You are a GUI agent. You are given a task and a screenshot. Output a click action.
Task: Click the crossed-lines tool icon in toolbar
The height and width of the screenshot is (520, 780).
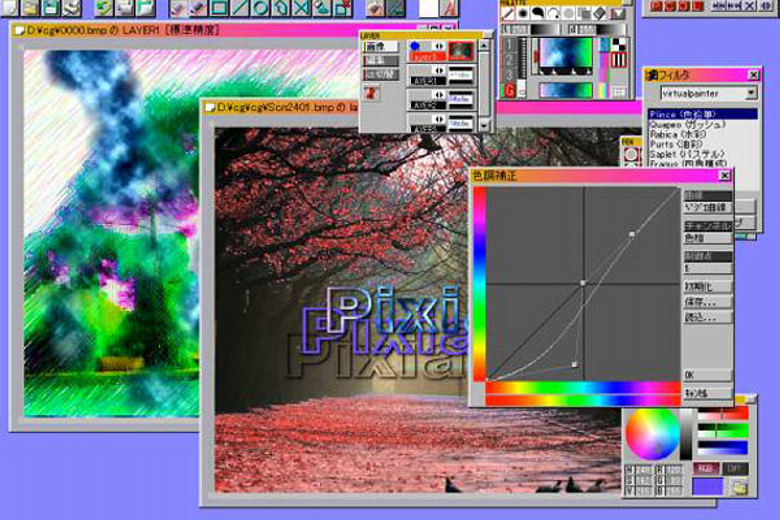301,7
